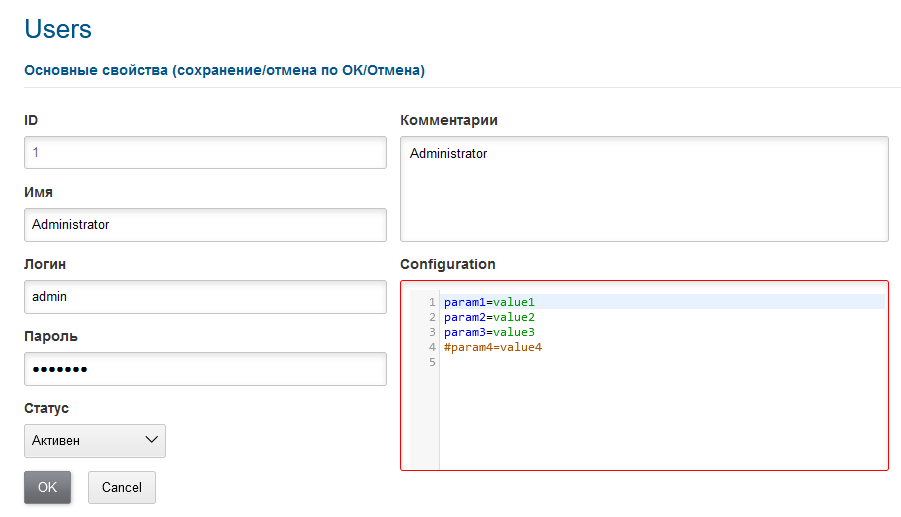
Task: Click empty line 5 in Configuration editor
Action: coord(600,362)
